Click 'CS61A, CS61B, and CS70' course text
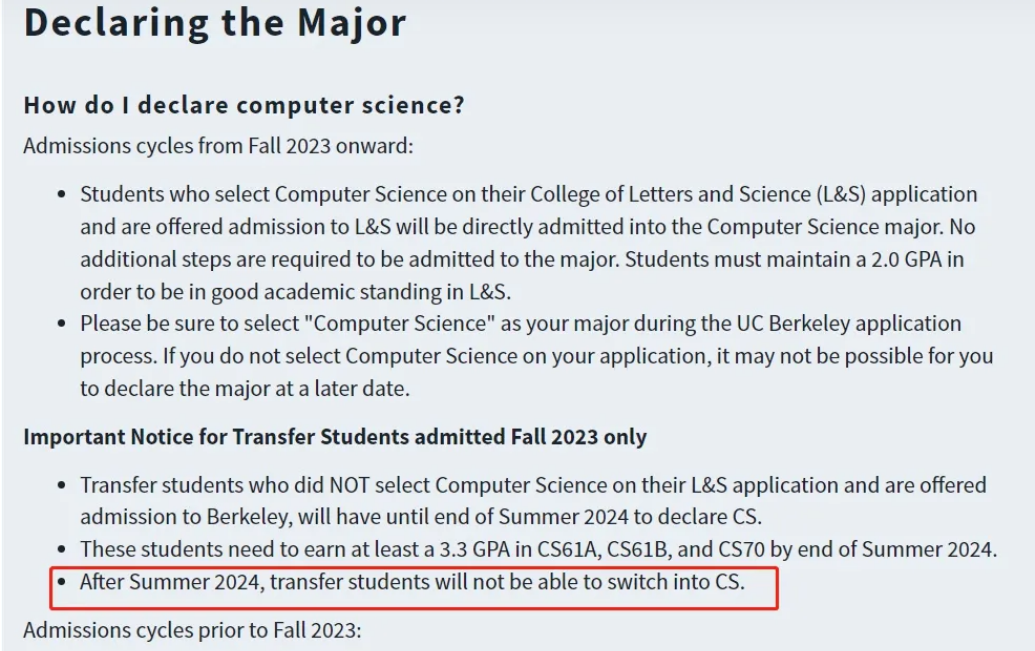This screenshot has height=651, width=1035. point(650,549)
